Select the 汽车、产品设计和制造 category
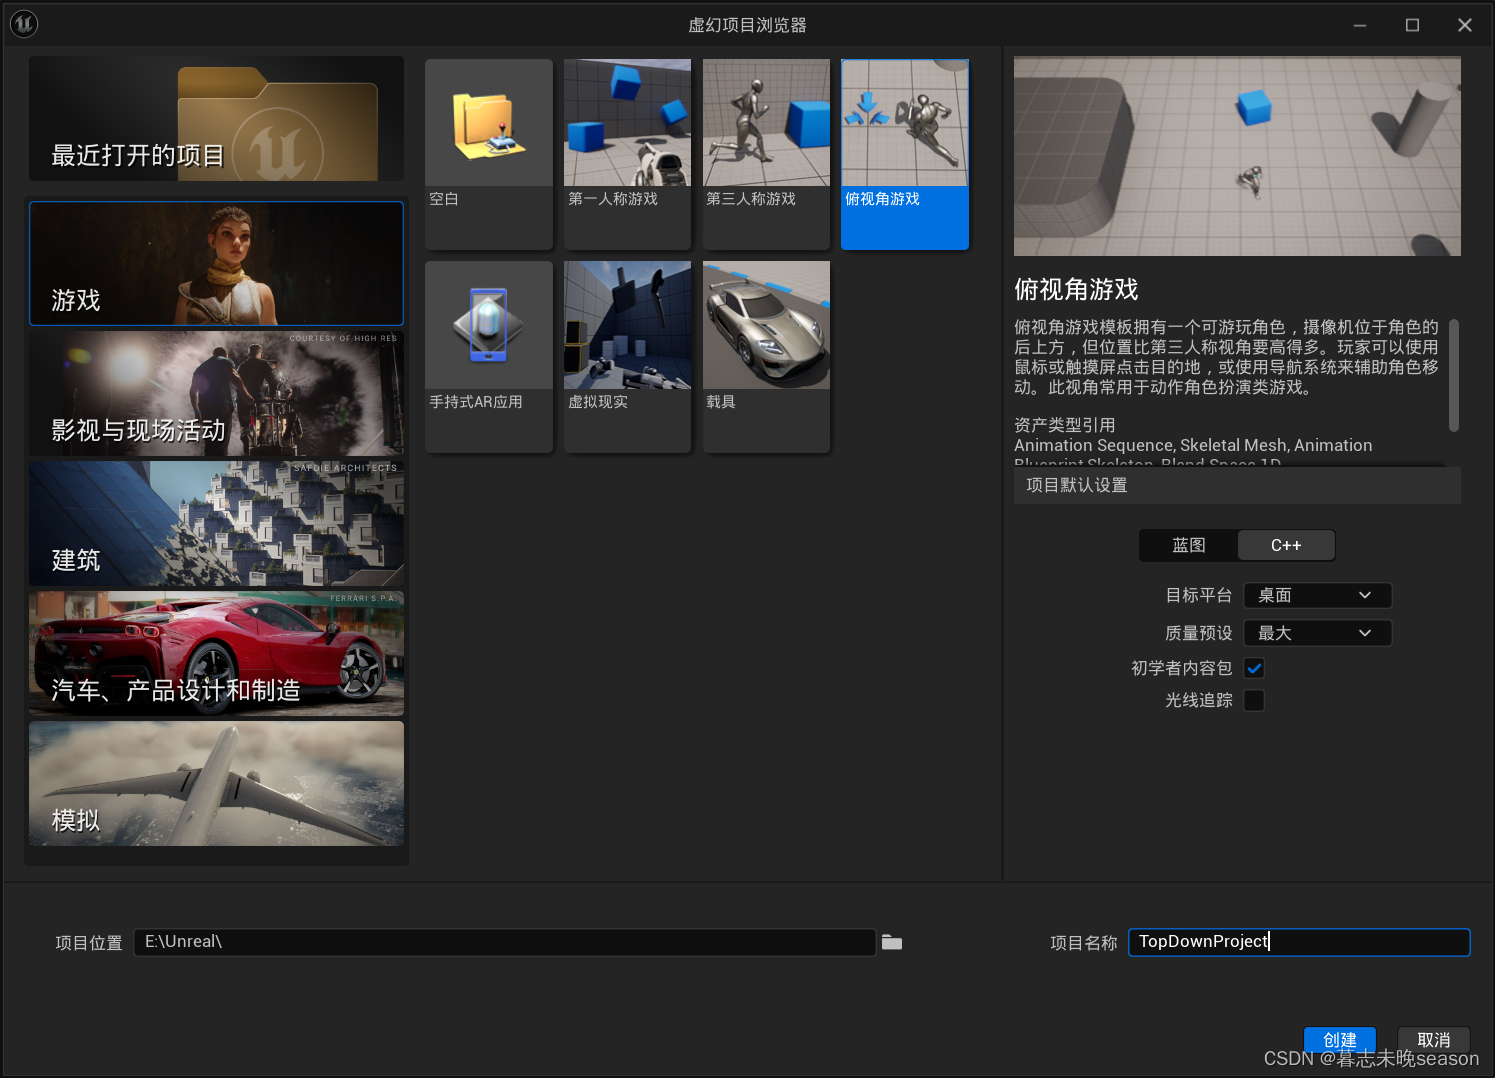The image size is (1495, 1078). point(216,653)
